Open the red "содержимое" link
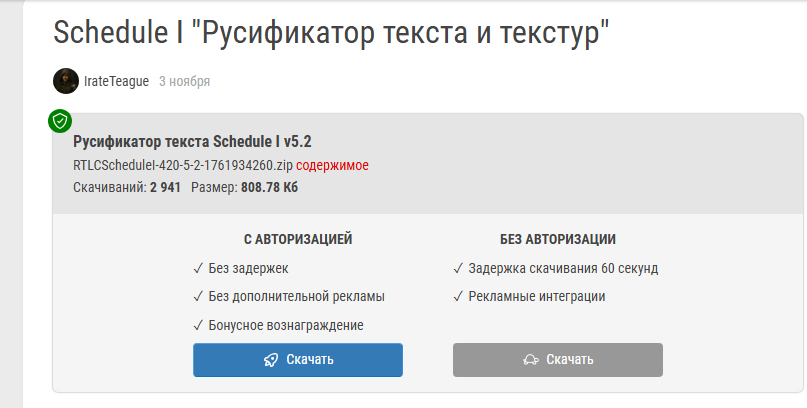 point(337,165)
